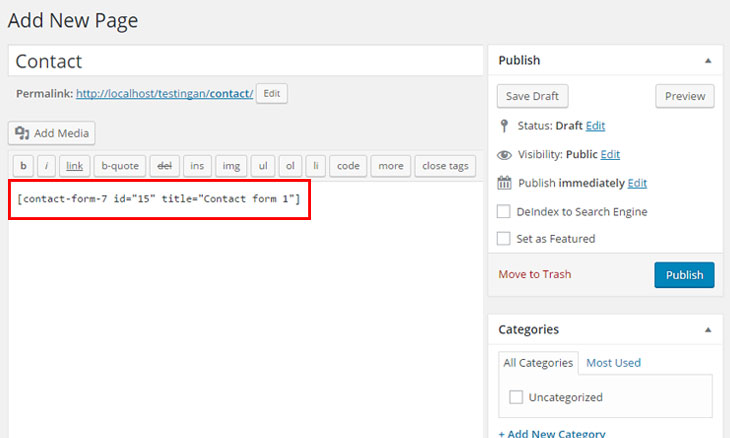Check the Set as Featured checkbox
Screen dimensions: 730x438
tap(503, 238)
